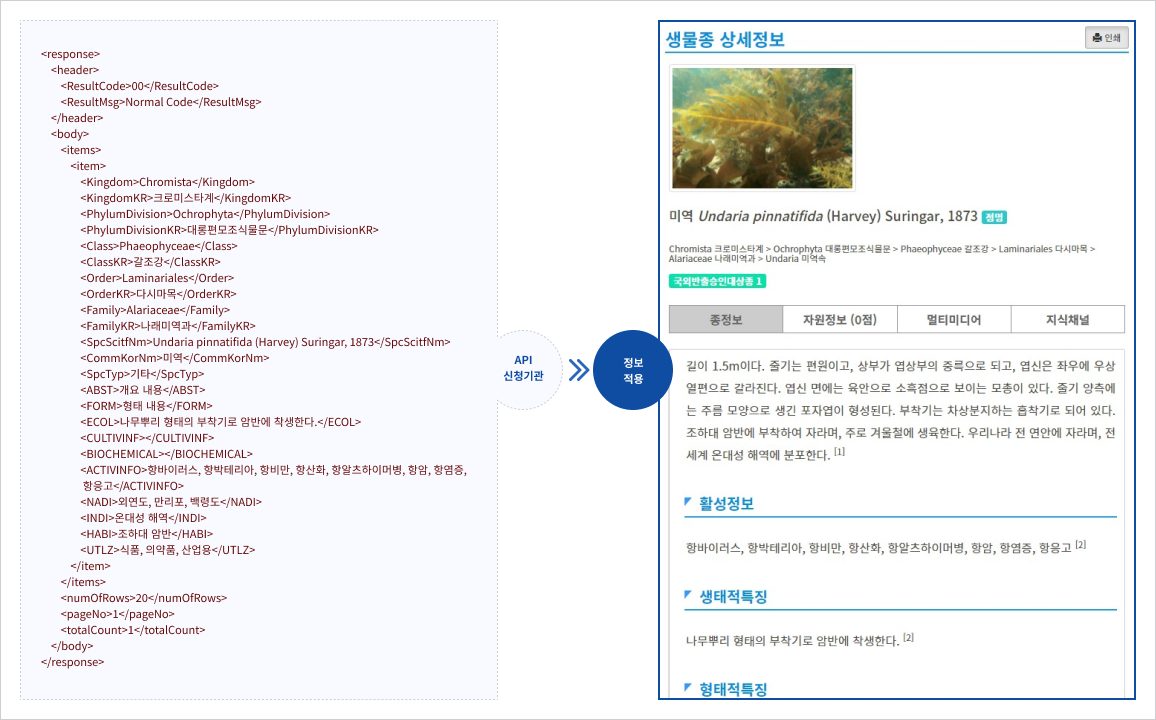Click the <CommKorNm>미역 XML line
This screenshot has height=720, width=1156.
coord(175,358)
